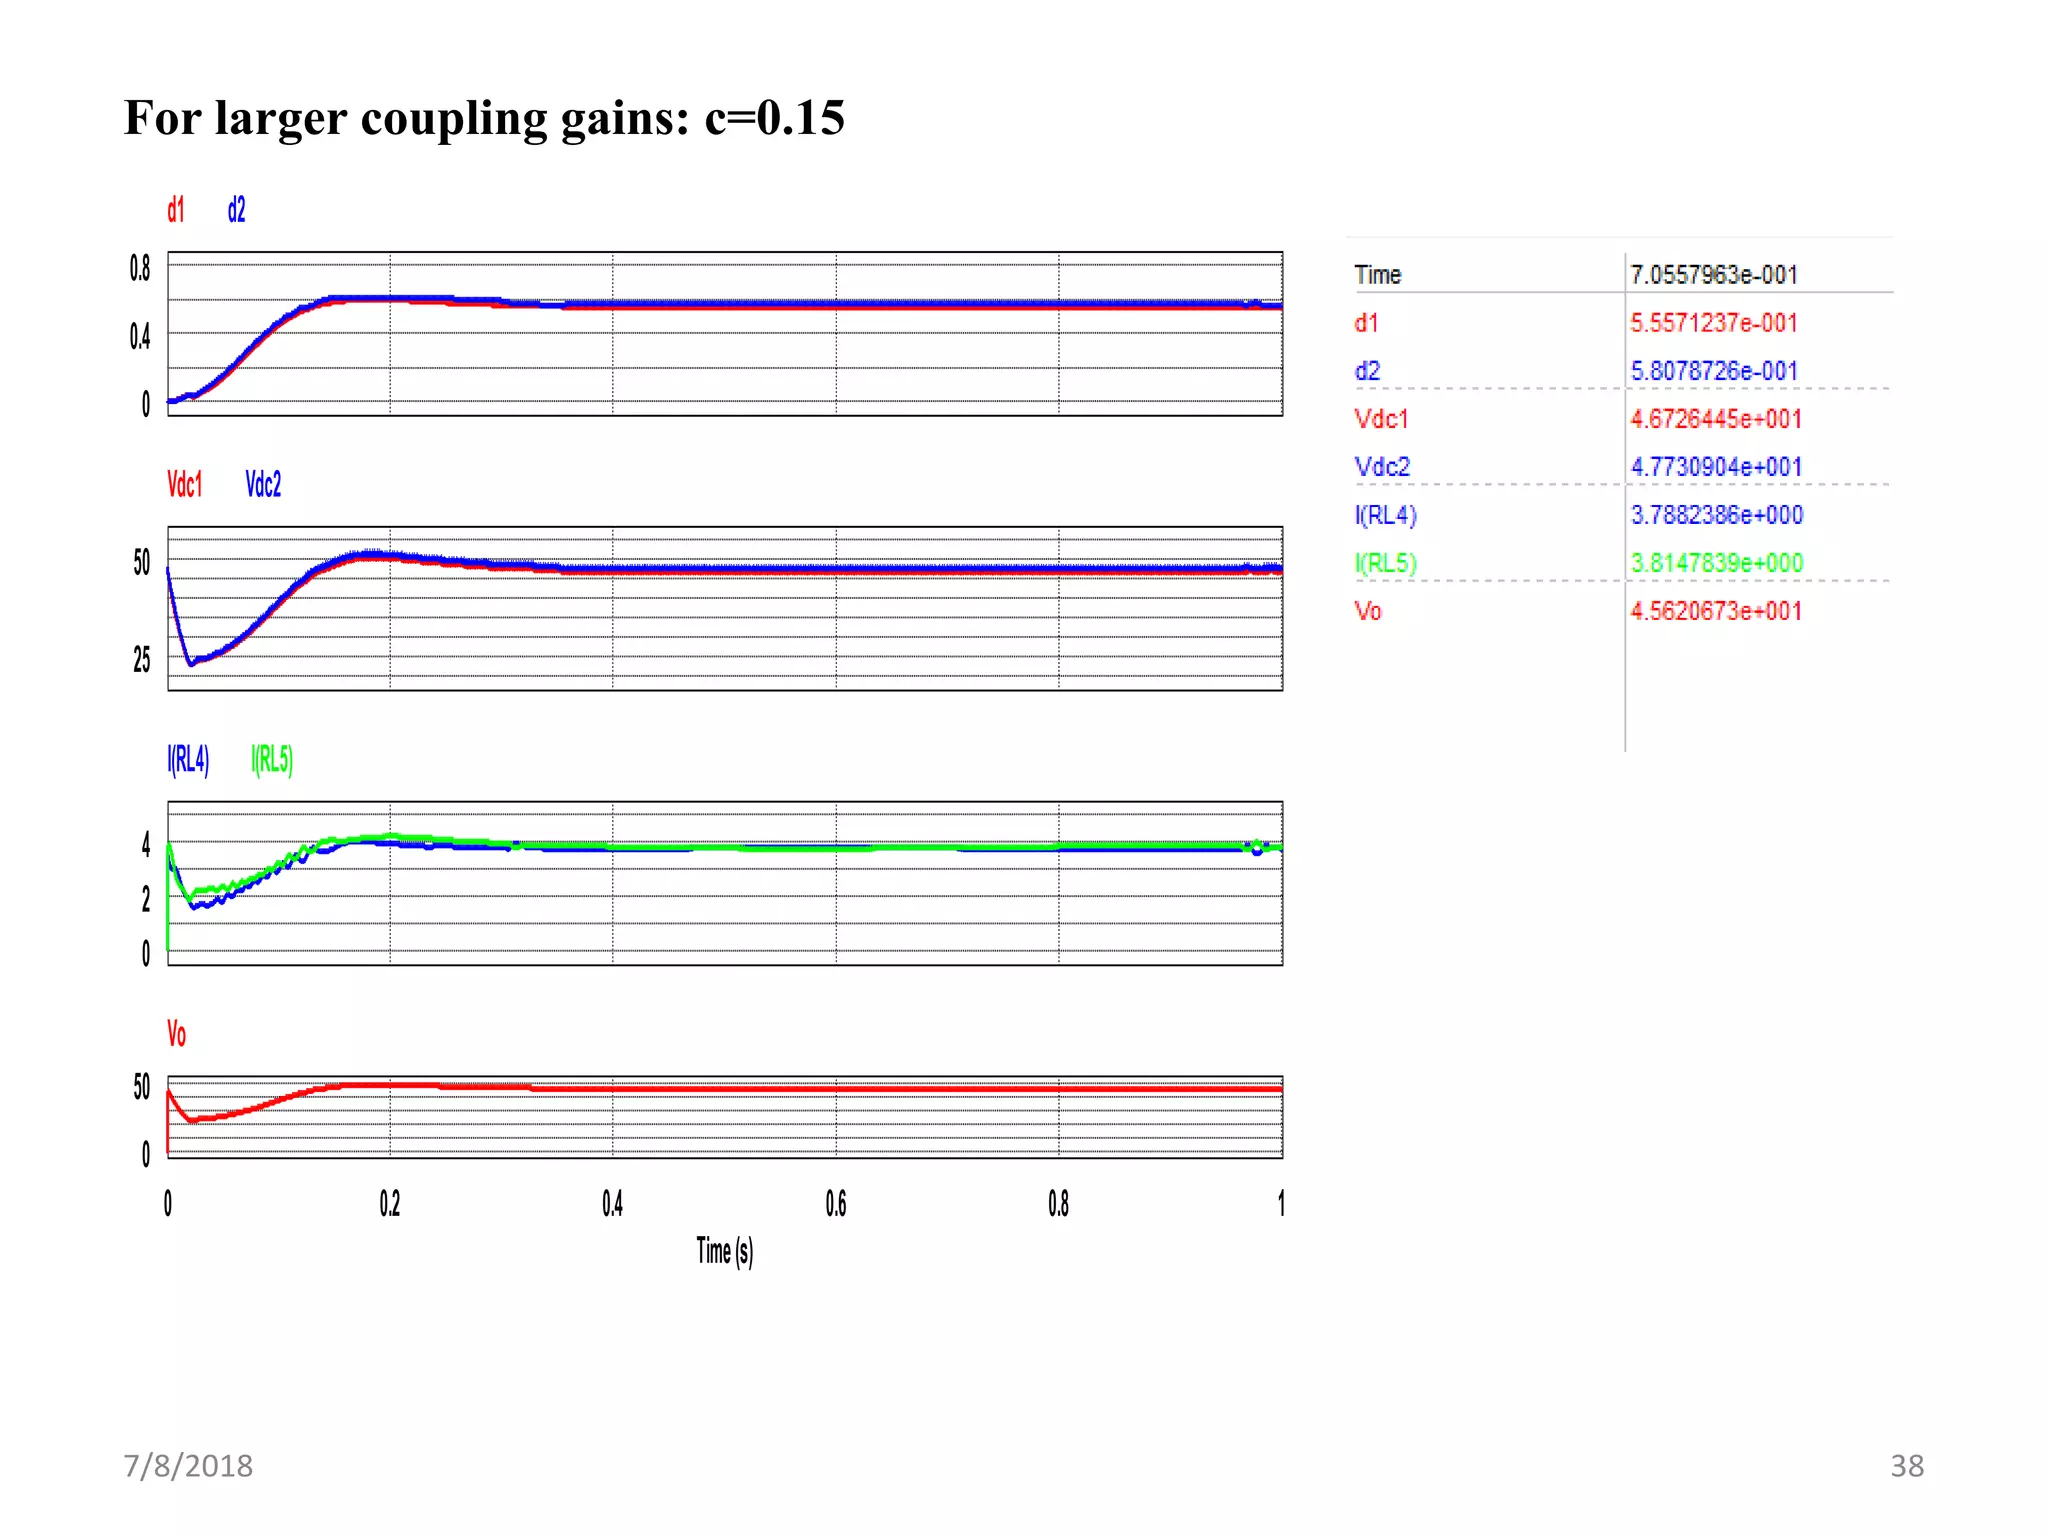The height and width of the screenshot is (1536, 2048).
Task: Click the 'Time (s)' x-axis label
Action: click(x=725, y=1252)
